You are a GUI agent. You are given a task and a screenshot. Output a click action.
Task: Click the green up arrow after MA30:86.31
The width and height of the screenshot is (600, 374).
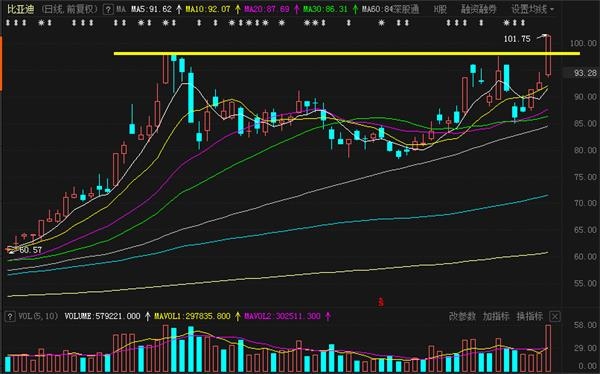pos(355,9)
